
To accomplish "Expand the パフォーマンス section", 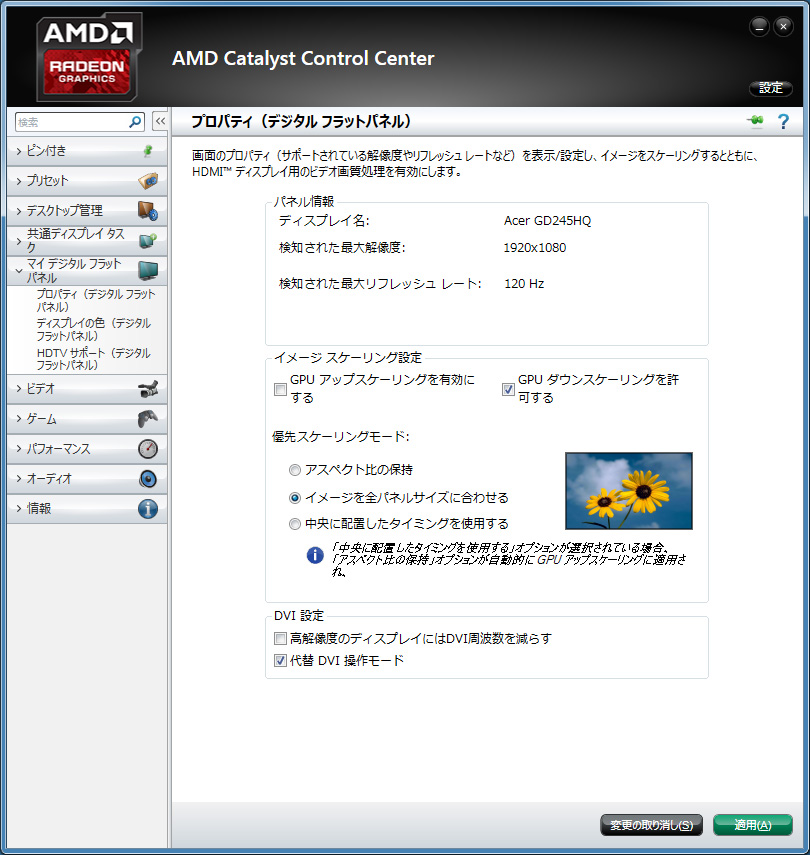I will 87,449.
